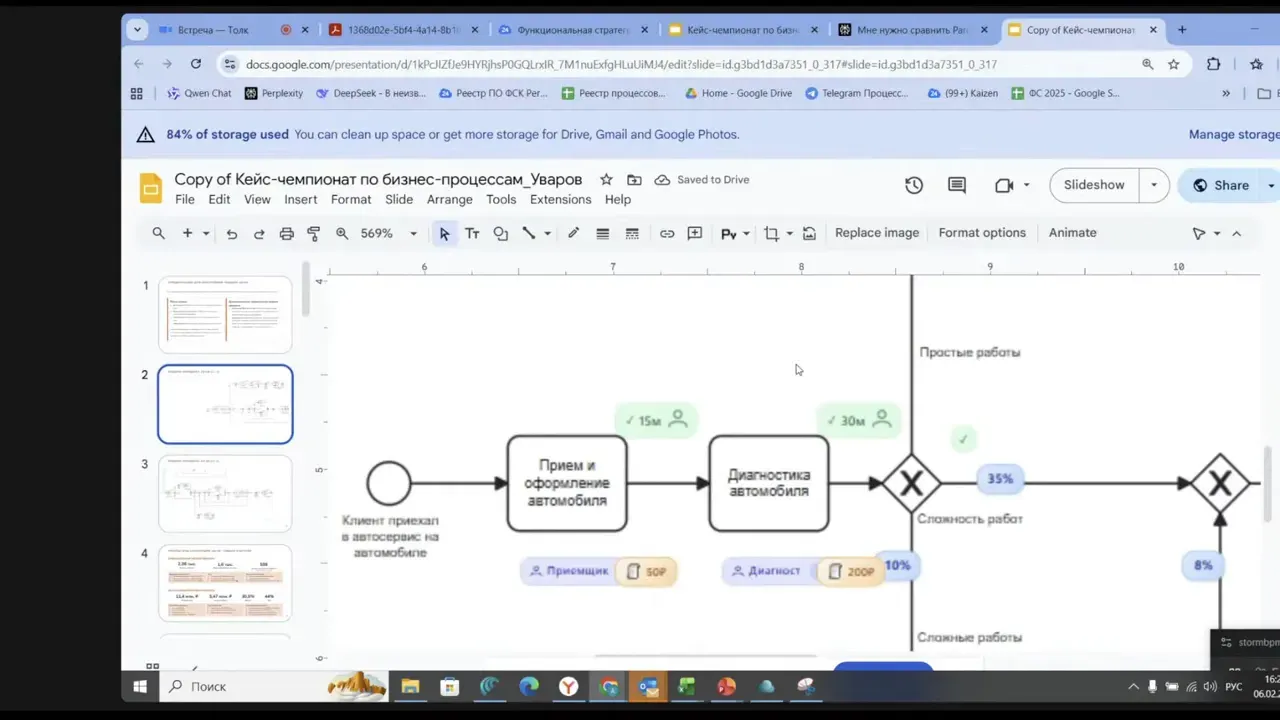The height and width of the screenshot is (720, 1280).
Task: Select the Paint format roller tool
Action: [x=314, y=233]
